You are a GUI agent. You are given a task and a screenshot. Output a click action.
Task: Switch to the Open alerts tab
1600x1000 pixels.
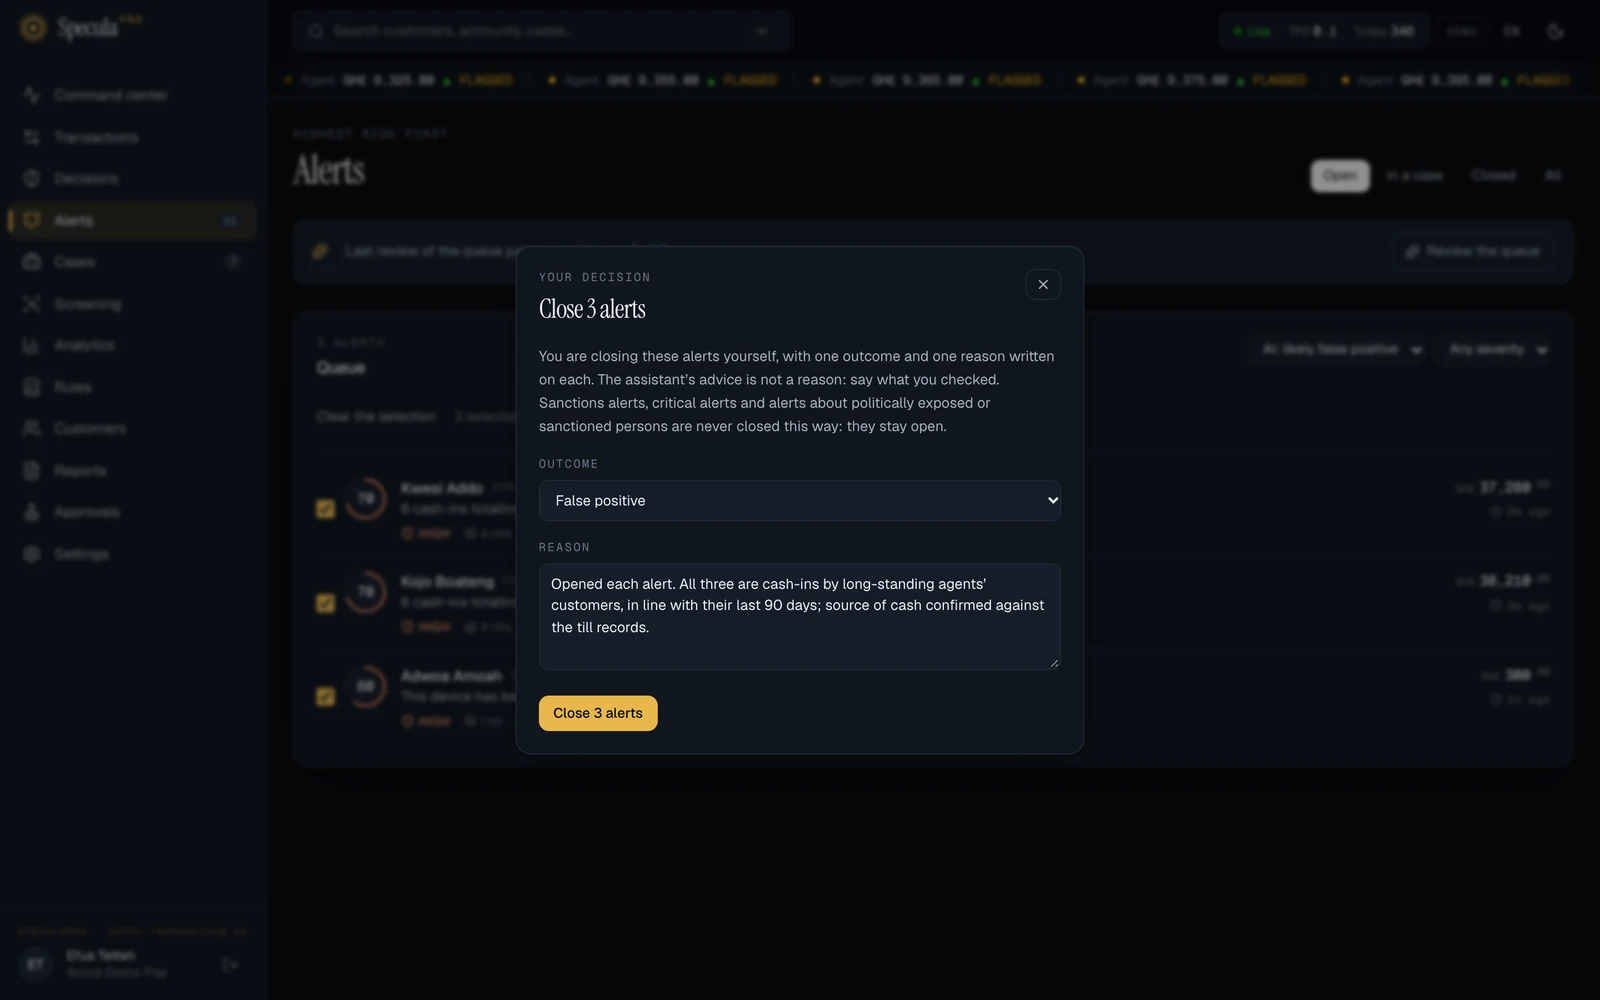tap(1340, 176)
